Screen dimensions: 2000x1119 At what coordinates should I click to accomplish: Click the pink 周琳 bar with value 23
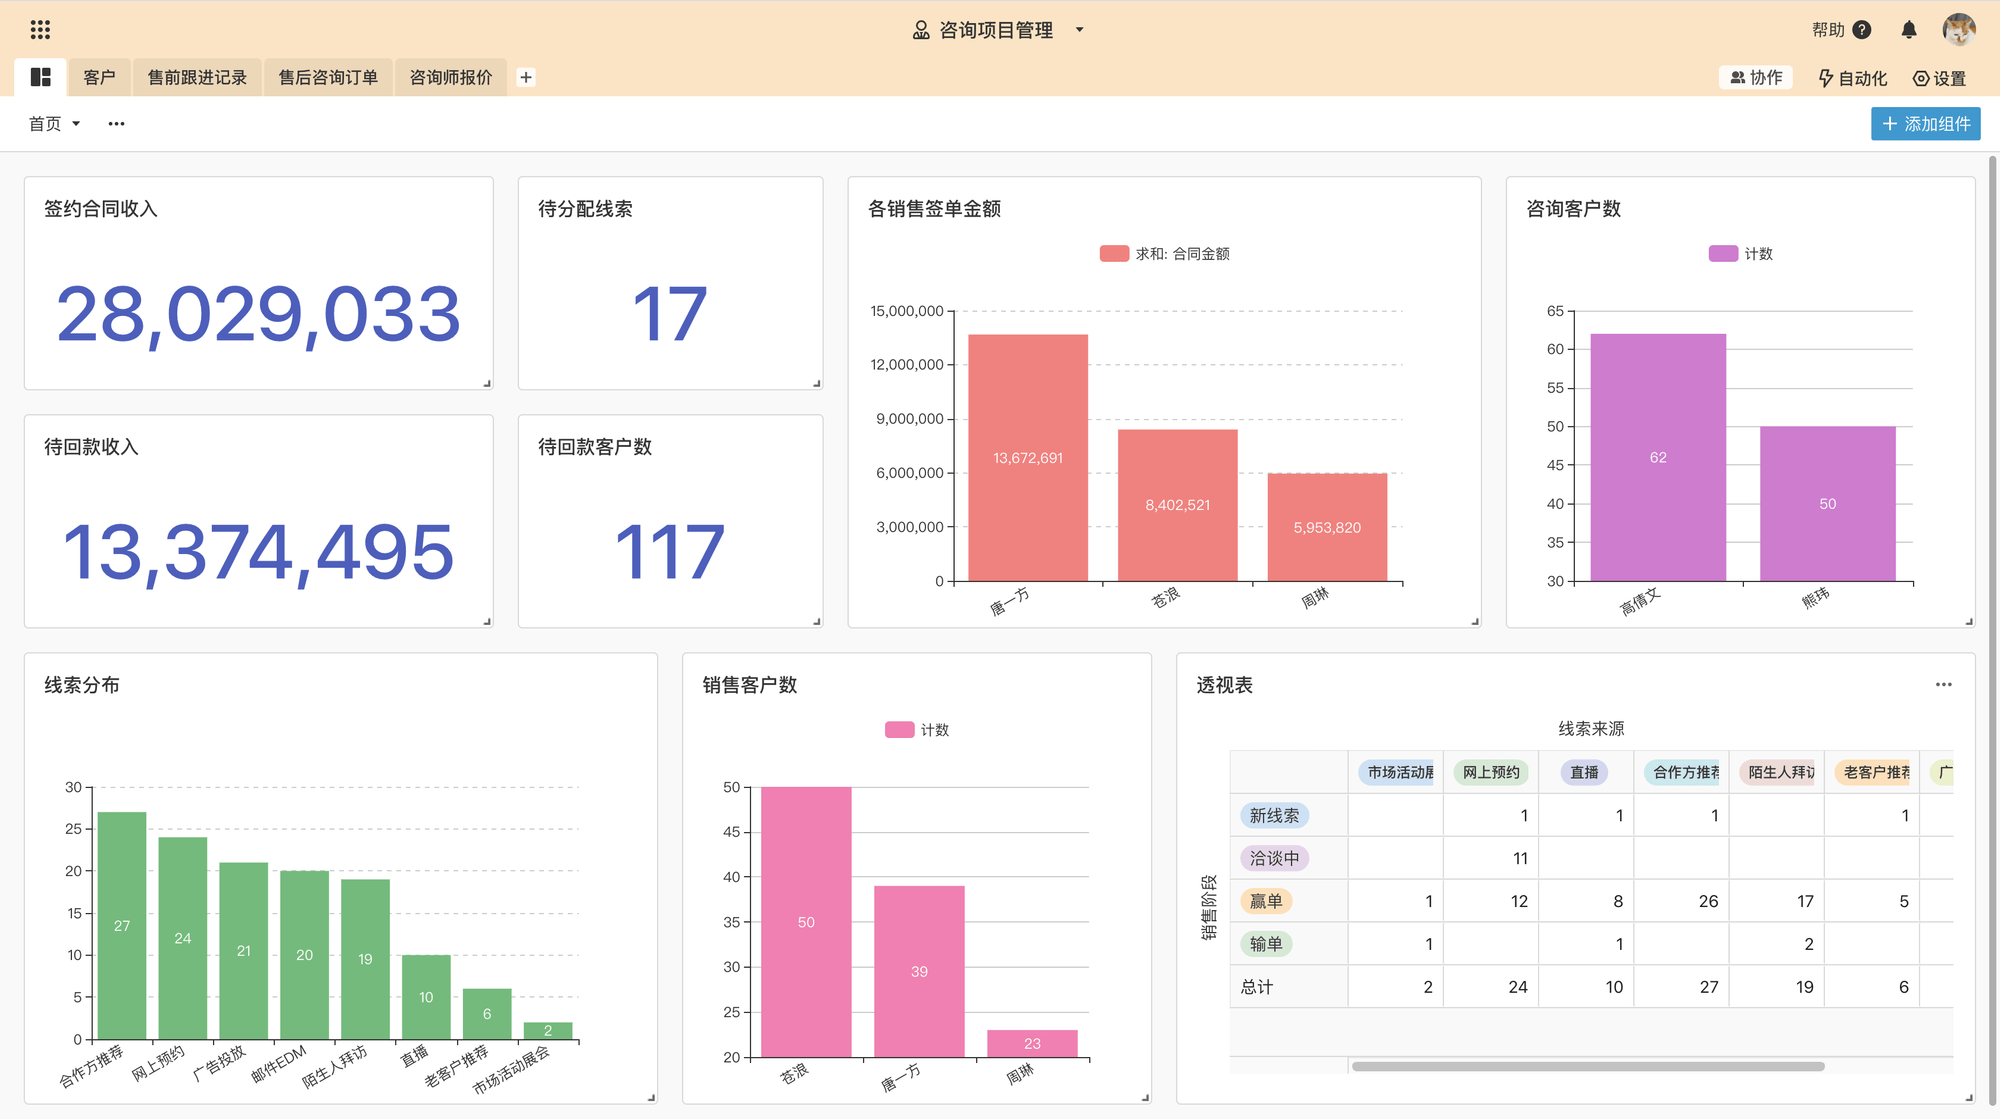click(1032, 1043)
